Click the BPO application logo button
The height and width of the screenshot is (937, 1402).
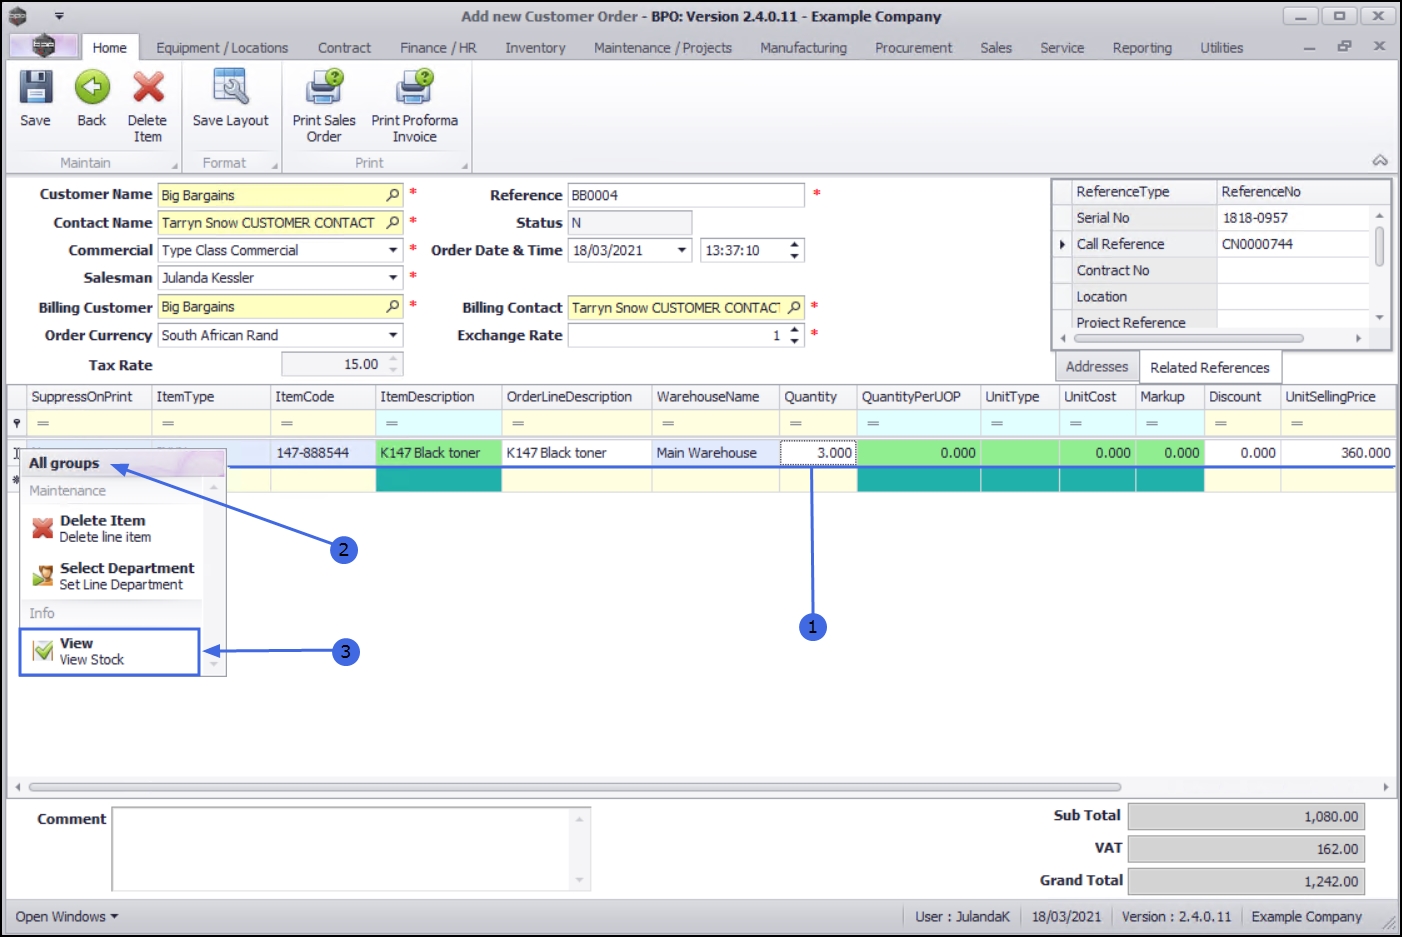[43, 46]
